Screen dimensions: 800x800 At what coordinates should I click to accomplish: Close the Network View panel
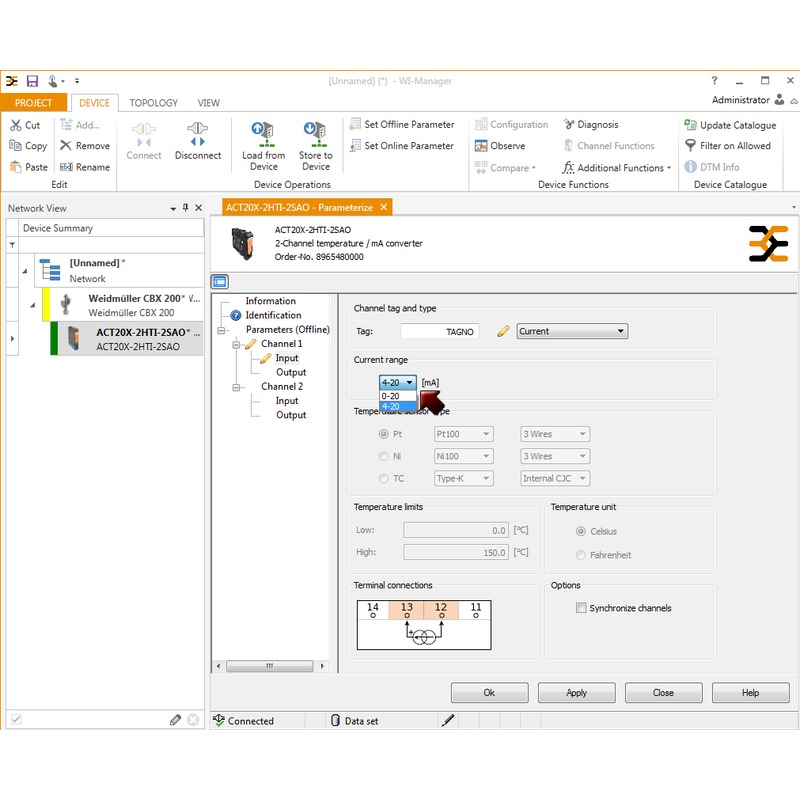pos(198,208)
